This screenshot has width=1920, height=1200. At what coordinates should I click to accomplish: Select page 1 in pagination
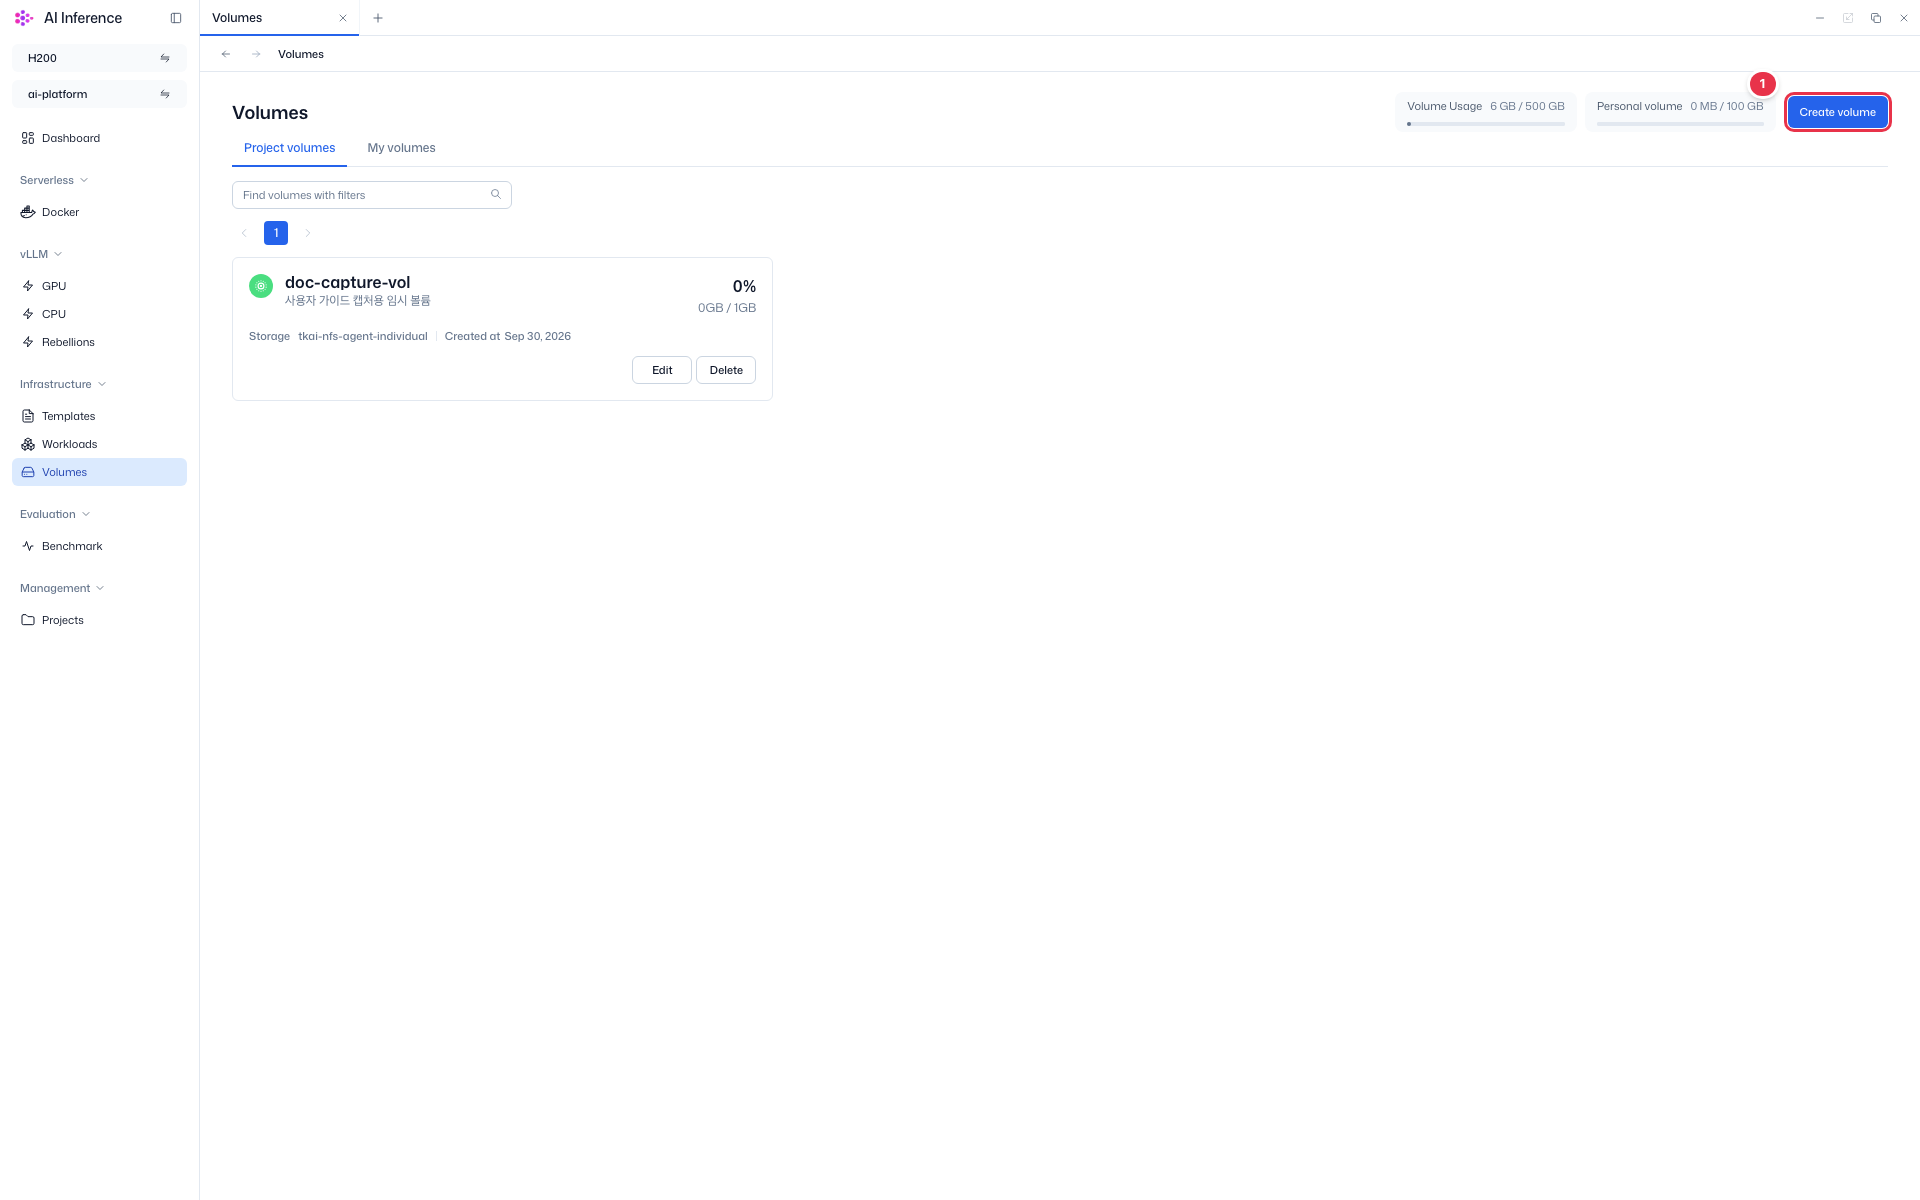[276, 233]
